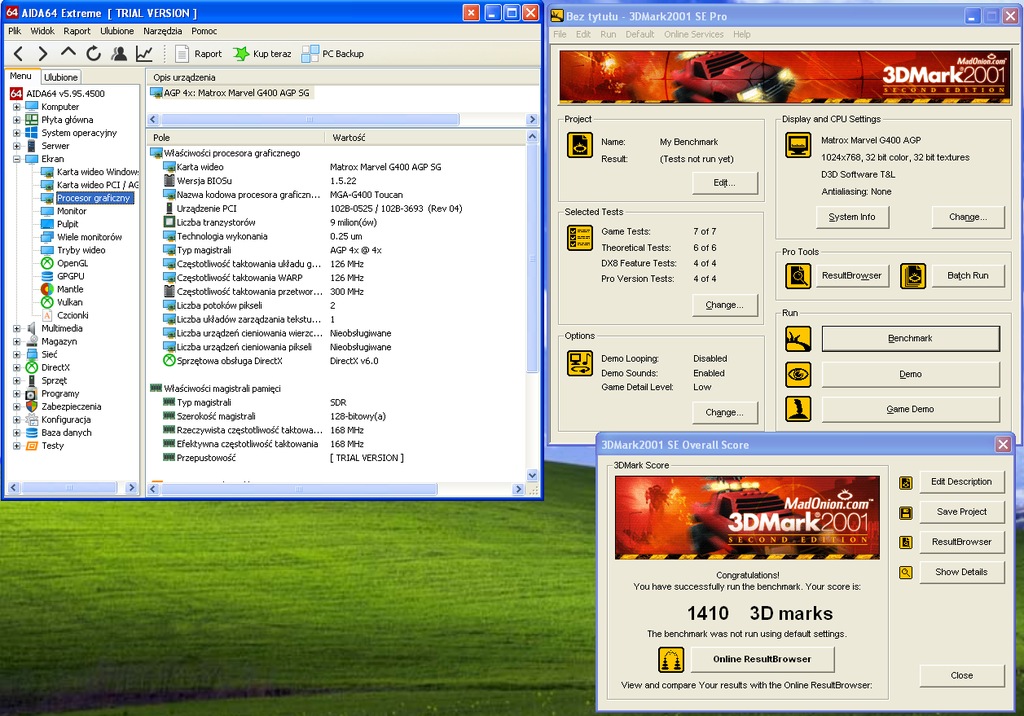Screen dimensions: 1024x716
Task: Click the Options demo settings icon
Action: (x=579, y=363)
